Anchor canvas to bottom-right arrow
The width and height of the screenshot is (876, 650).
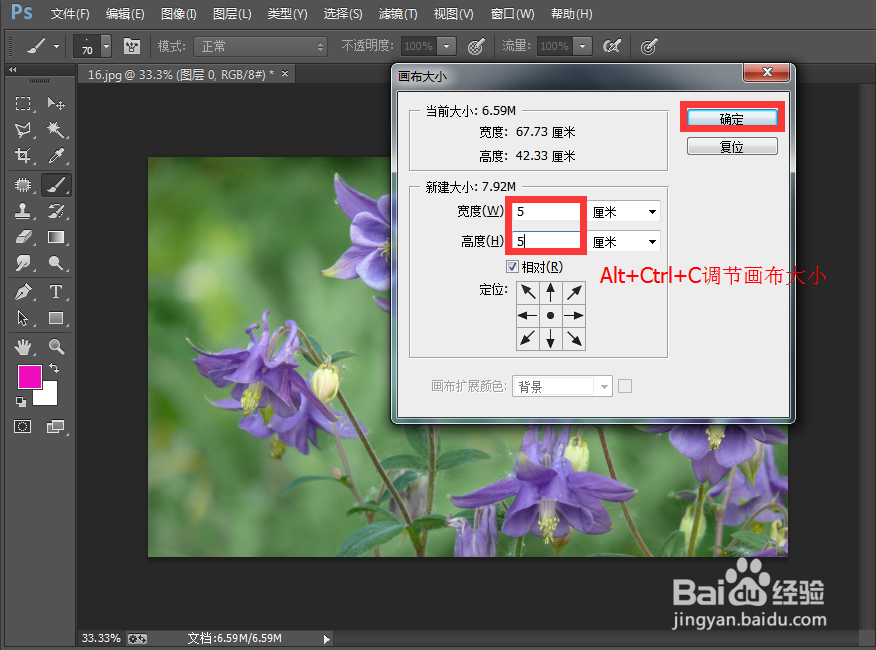coord(574,339)
